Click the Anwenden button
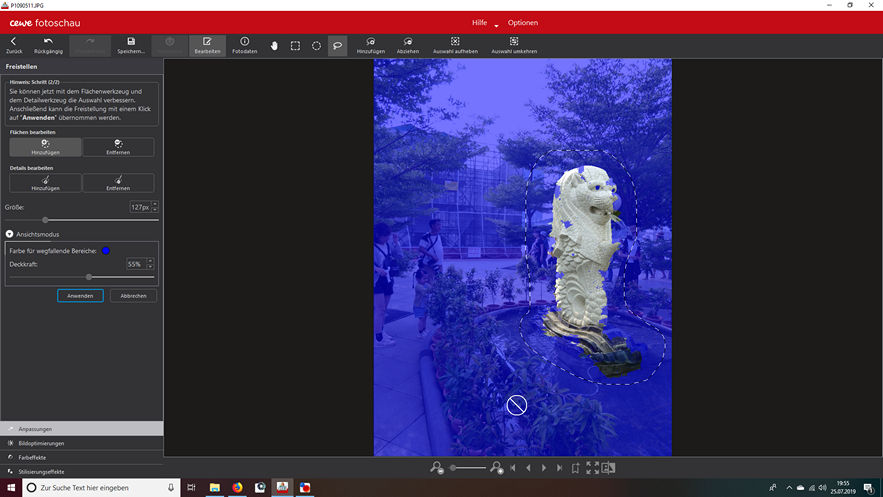This screenshot has height=497, width=883. [x=80, y=296]
